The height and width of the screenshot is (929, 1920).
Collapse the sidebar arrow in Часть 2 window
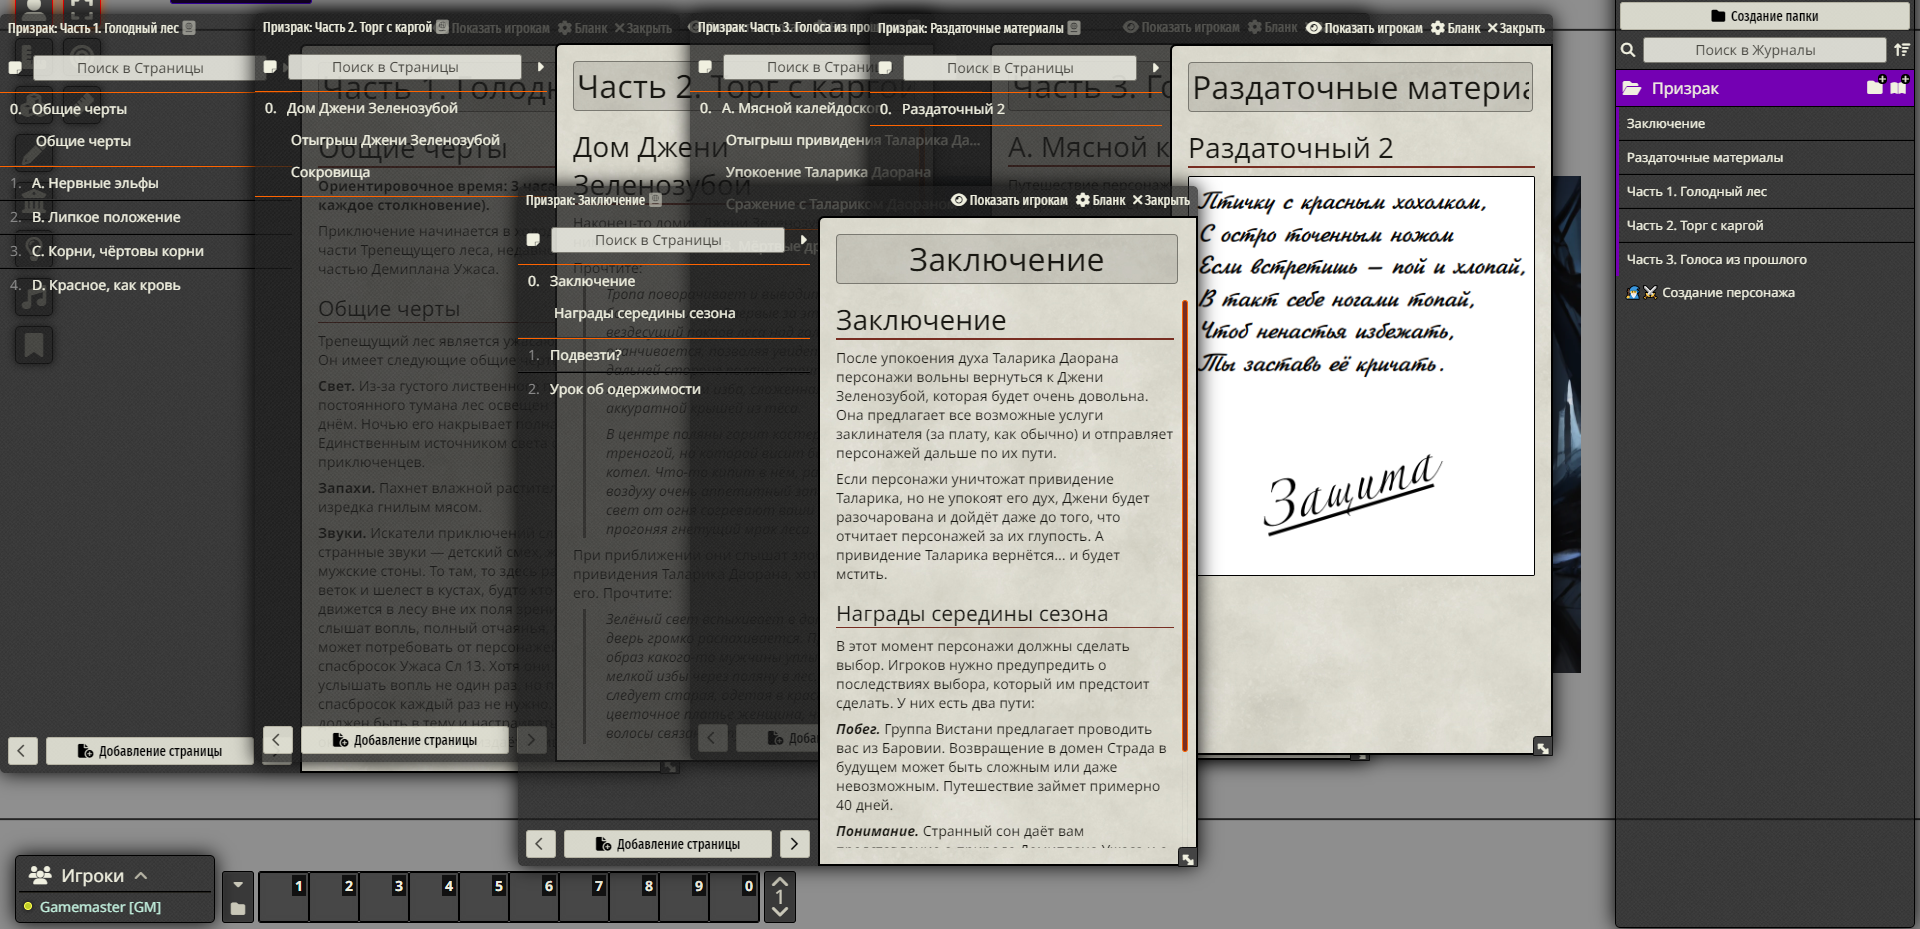coord(541,67)
